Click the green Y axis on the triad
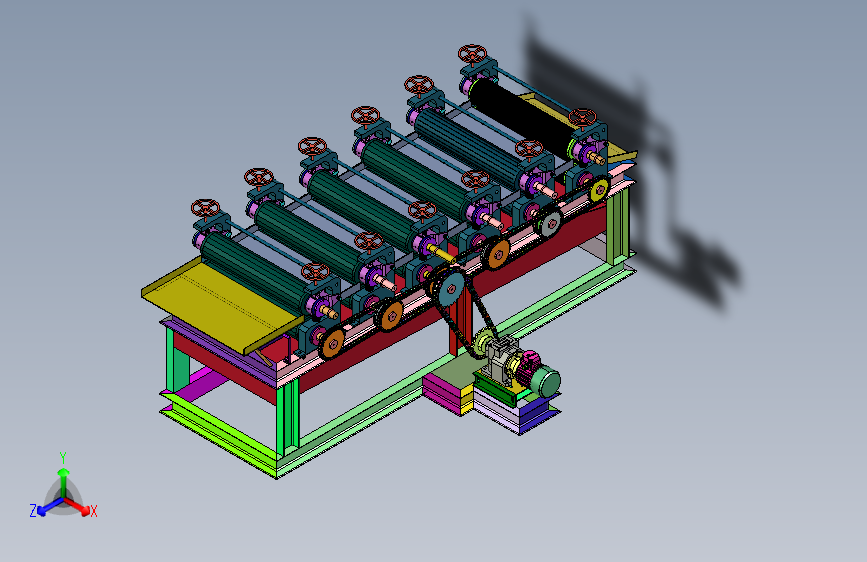Viewport: 867px width, 562px height. tap(64, 481)
